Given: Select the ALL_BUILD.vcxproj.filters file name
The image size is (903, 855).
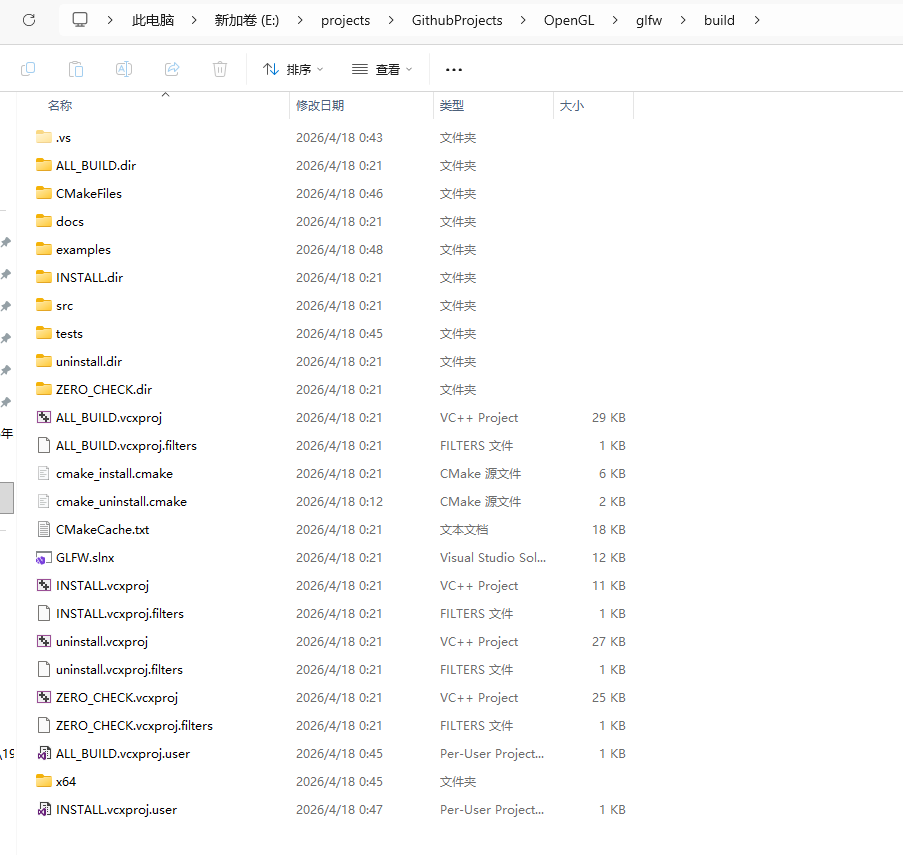Looking at the screenshot, I should (126, 446).
